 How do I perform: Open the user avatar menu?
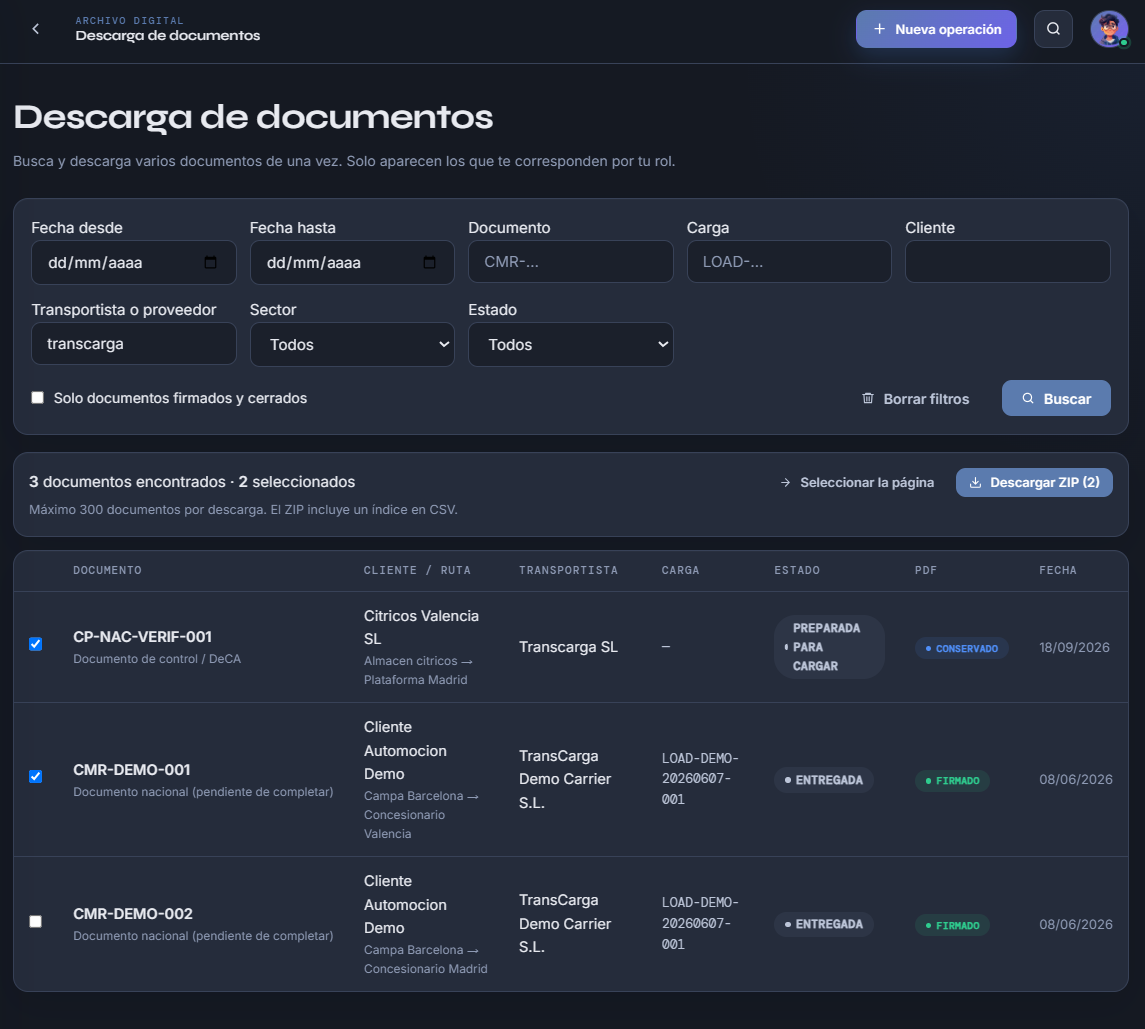click(x=1109, y=29)
